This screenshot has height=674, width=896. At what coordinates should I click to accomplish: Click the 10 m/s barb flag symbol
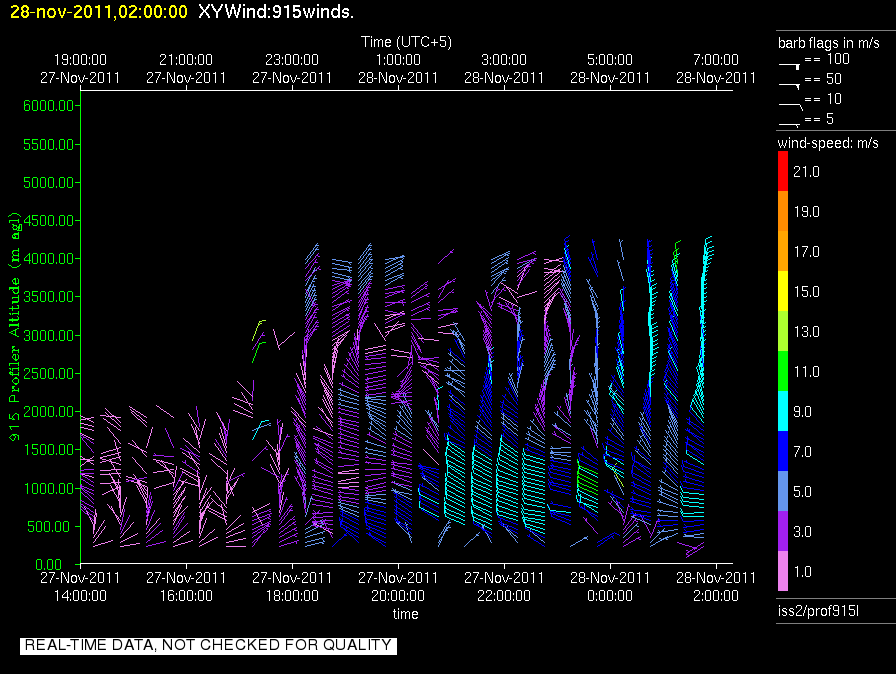(x=791, y=106)
